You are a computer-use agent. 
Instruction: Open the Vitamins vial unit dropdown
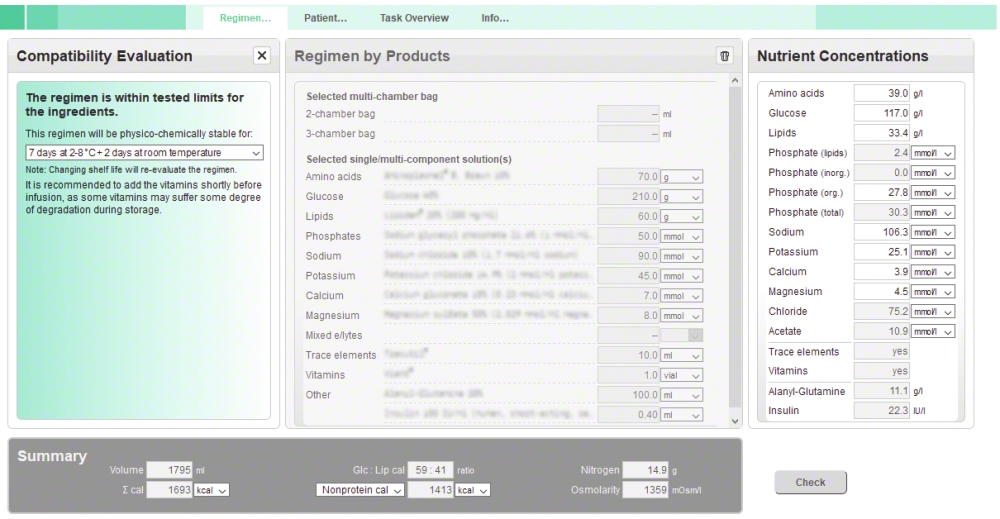point(682,375)
